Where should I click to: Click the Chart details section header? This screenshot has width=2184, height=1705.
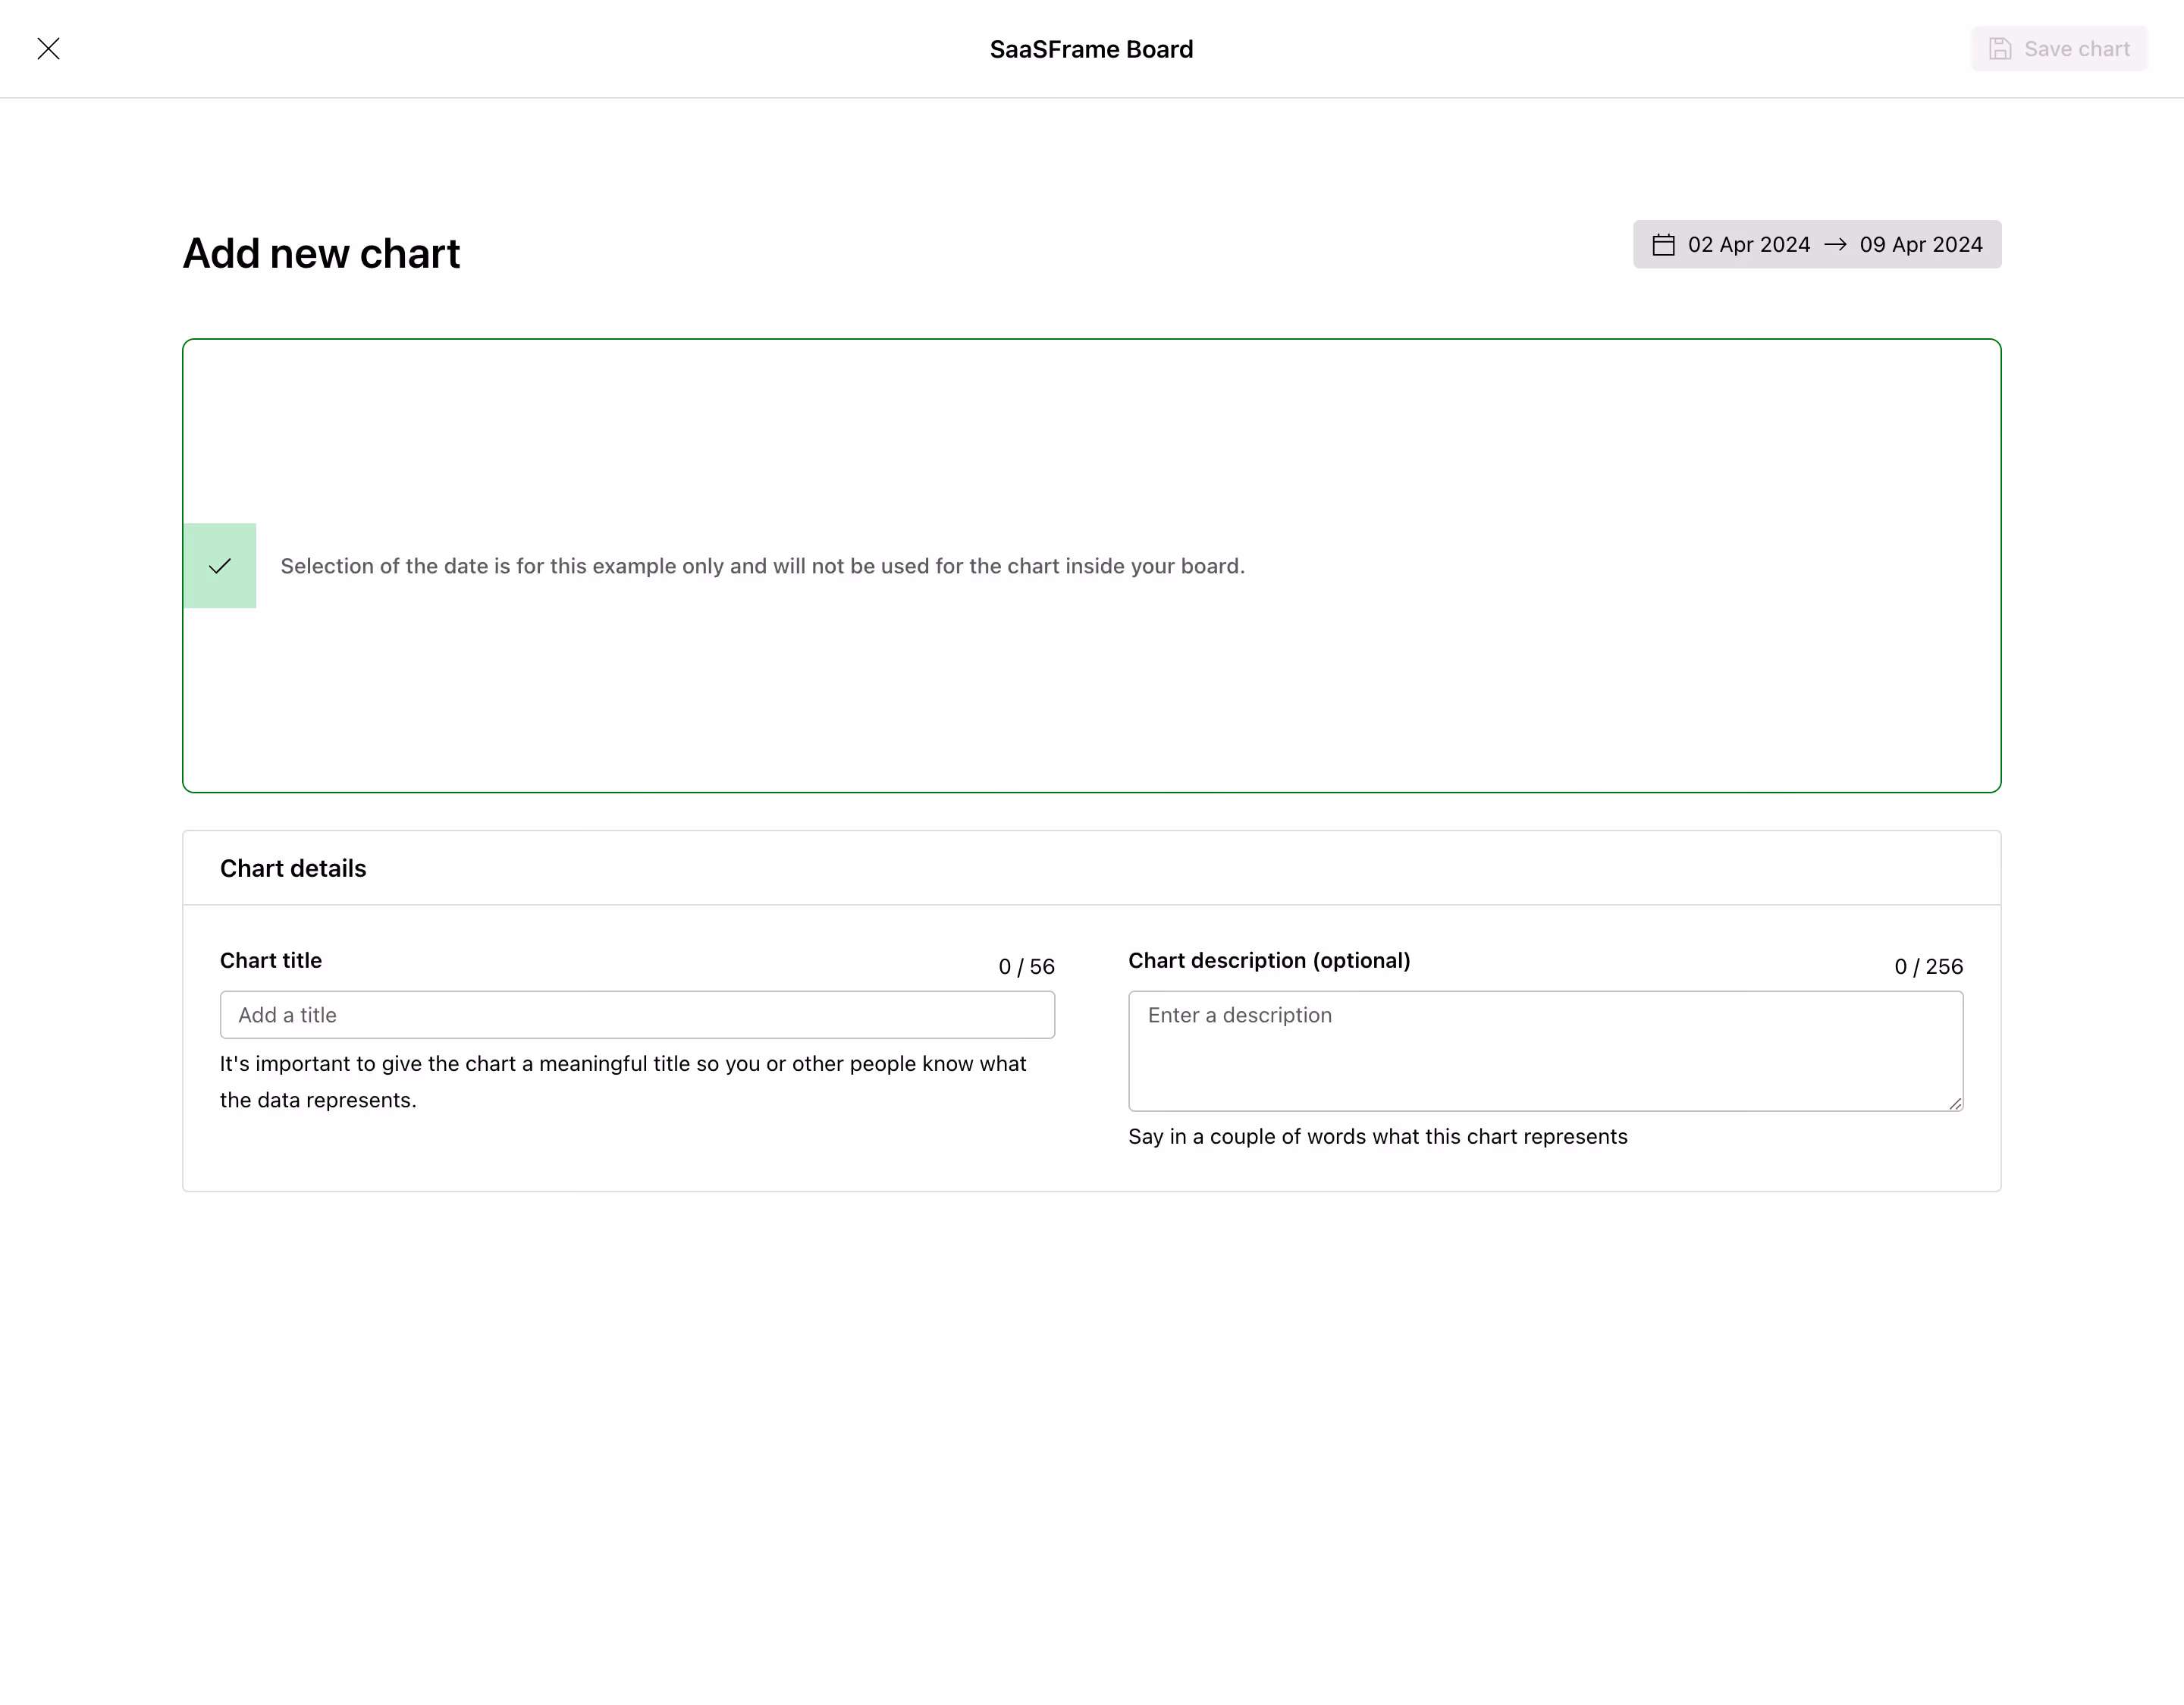click(x=293, y=868)
